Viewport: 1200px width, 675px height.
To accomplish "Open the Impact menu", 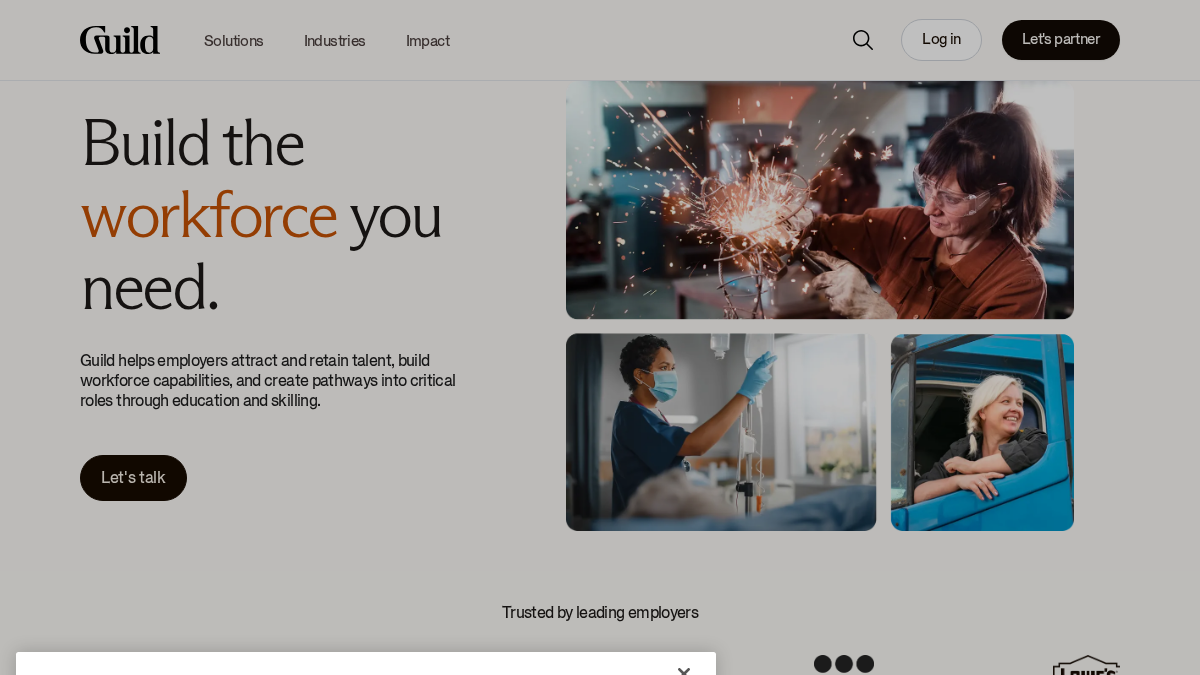I will tap(428, 41).
